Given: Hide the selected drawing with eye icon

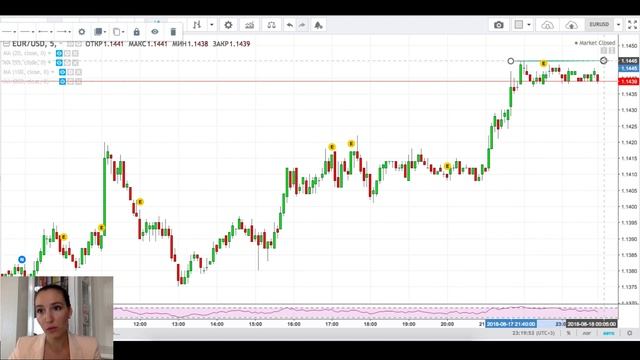Looking at the screenshot, I should click(155, 32).
